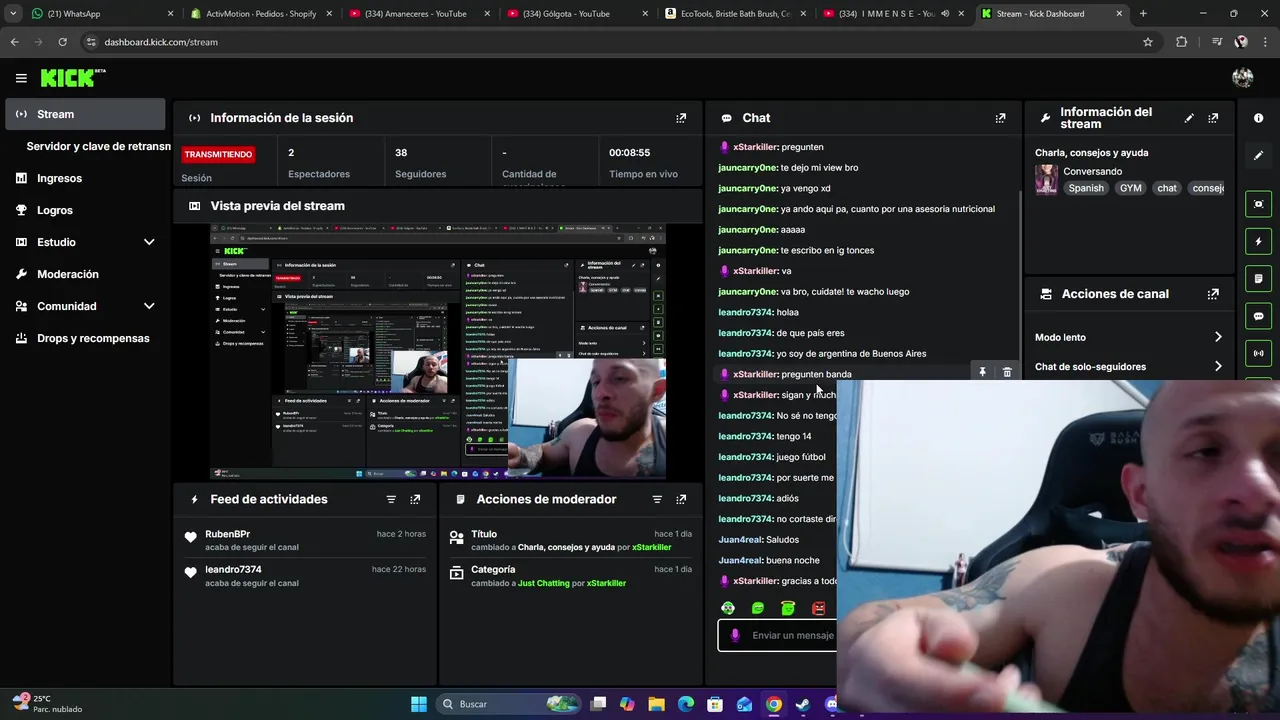Click the GYM tag
This screenshot has height=720, width=1280.
(x=1130, y=188)
